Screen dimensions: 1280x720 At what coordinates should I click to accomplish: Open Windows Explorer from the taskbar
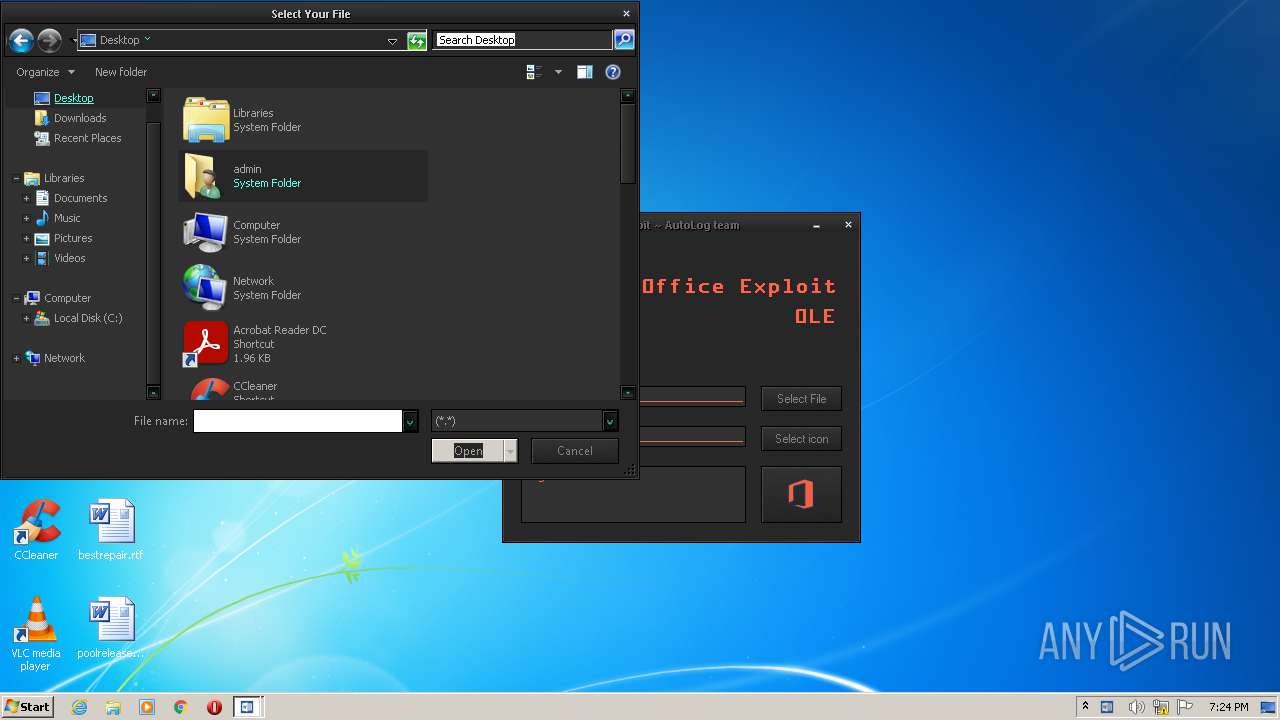113,707
